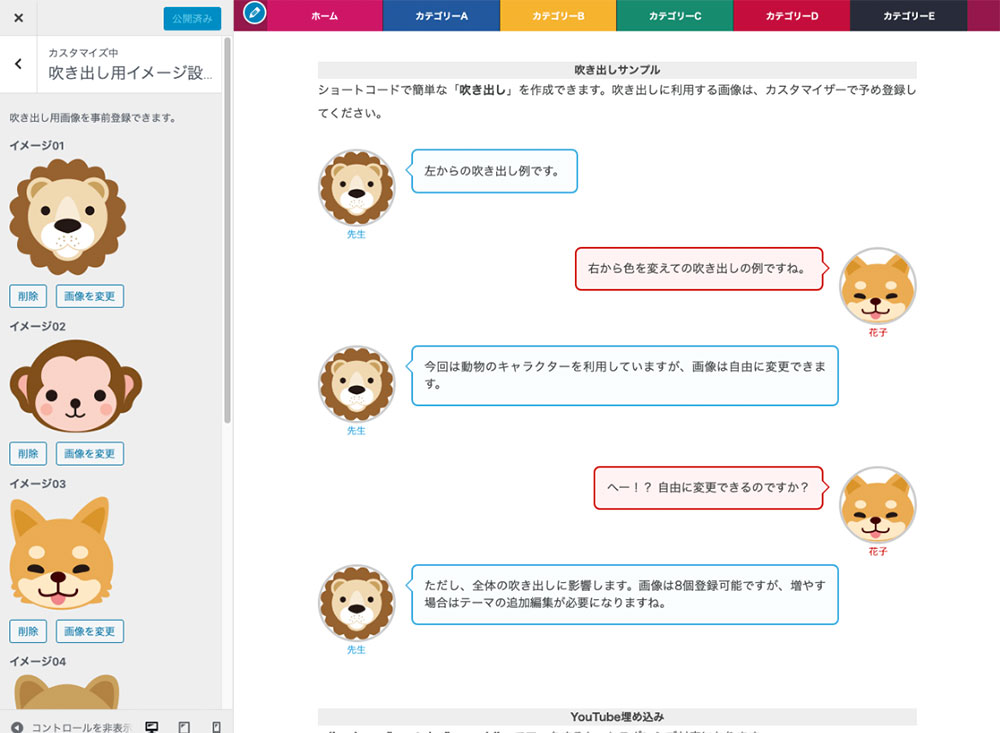The height and width of the screenshot is (733, 1000).
Task: Switch to mobile preview device icon
Action: [216, 727]
